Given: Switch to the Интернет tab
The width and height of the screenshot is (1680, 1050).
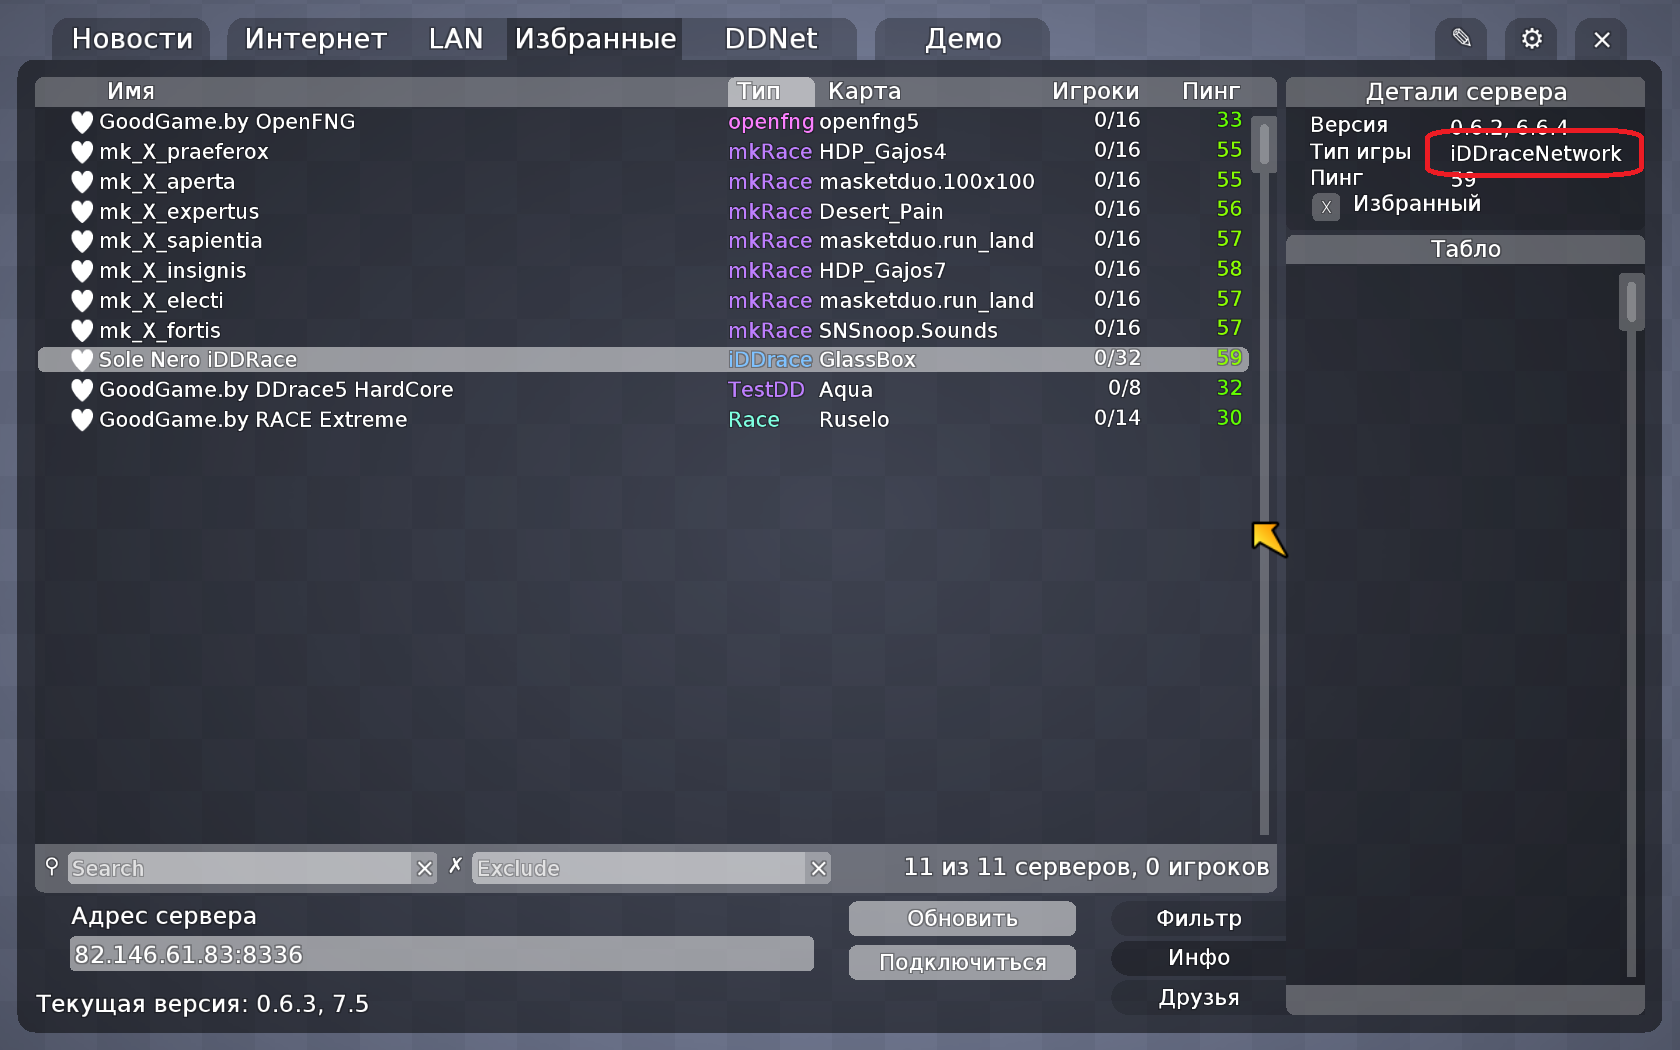Looking at the screenshot, I should 315,39.
